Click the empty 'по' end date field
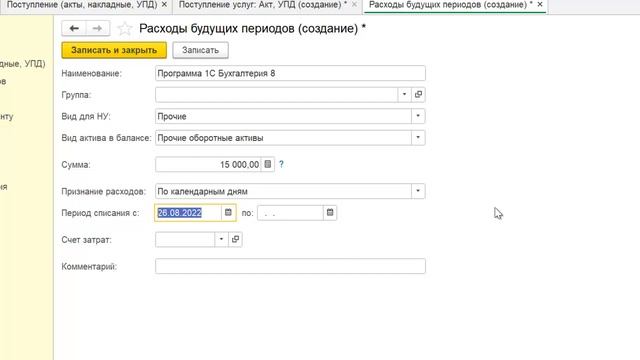This screenshot has width=640, height=360. 290,213
